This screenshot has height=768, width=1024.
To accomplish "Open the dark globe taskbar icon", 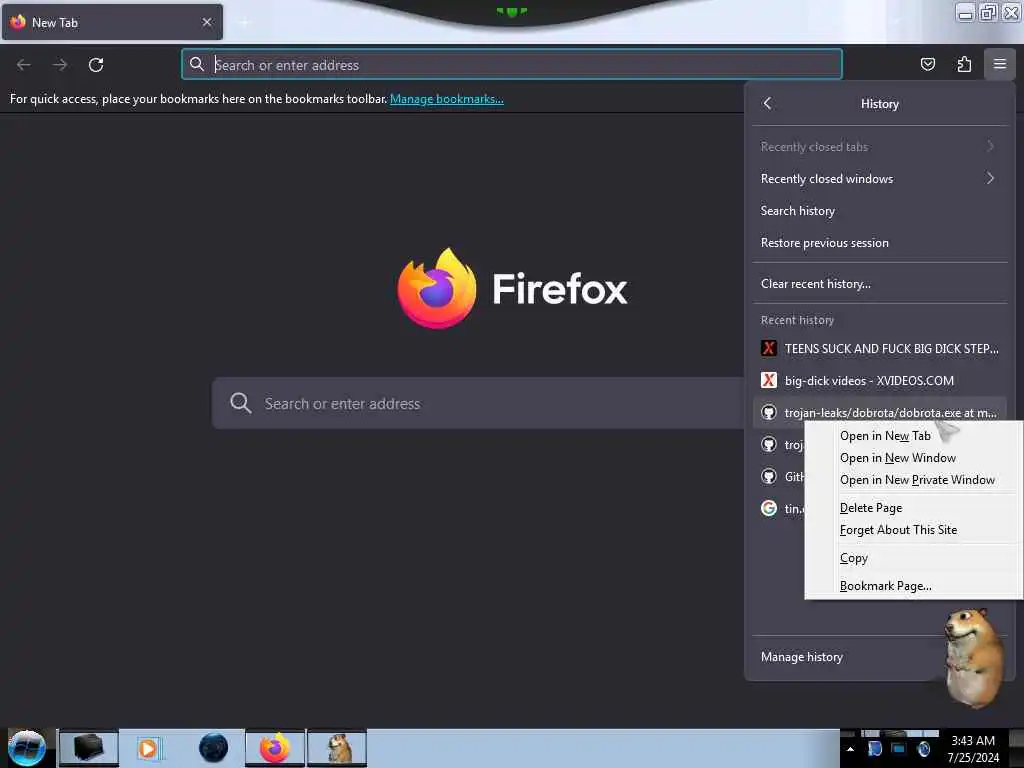I will click(x=213, y=748).
